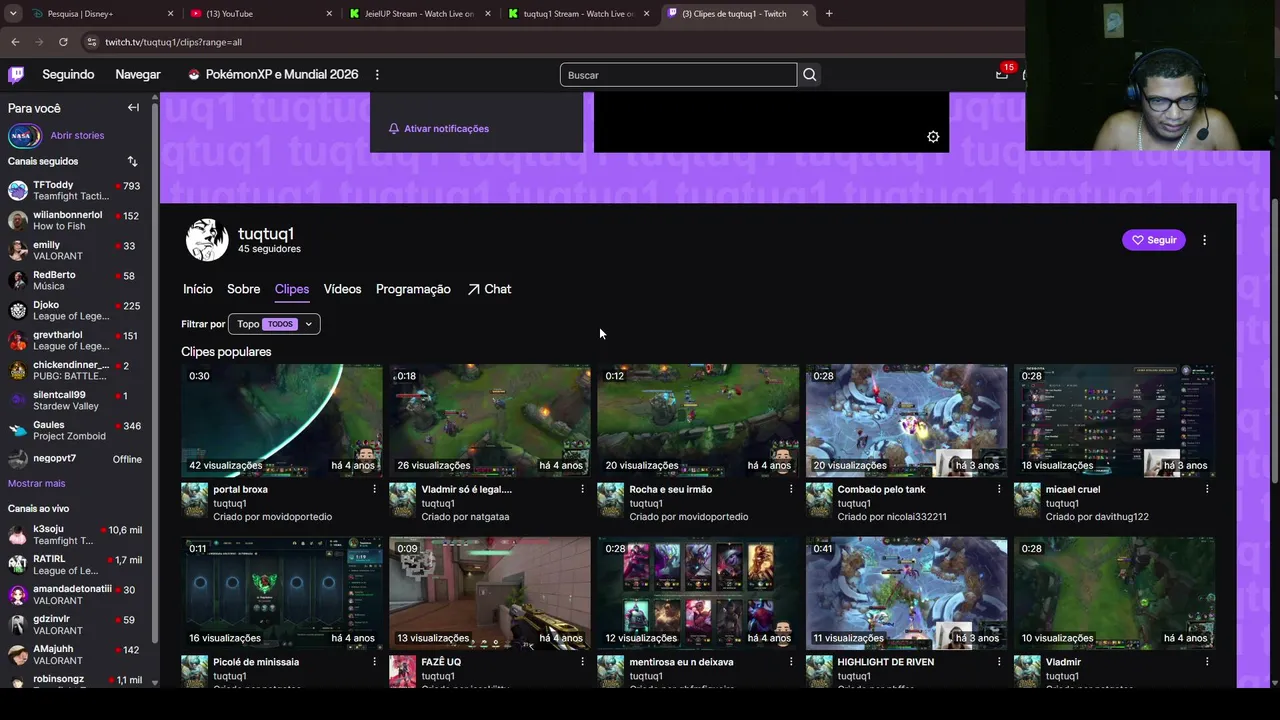This screenshot has width=1280, height=720.
Task: Collapse the Para você sidebar
Action: pos(133,108)
